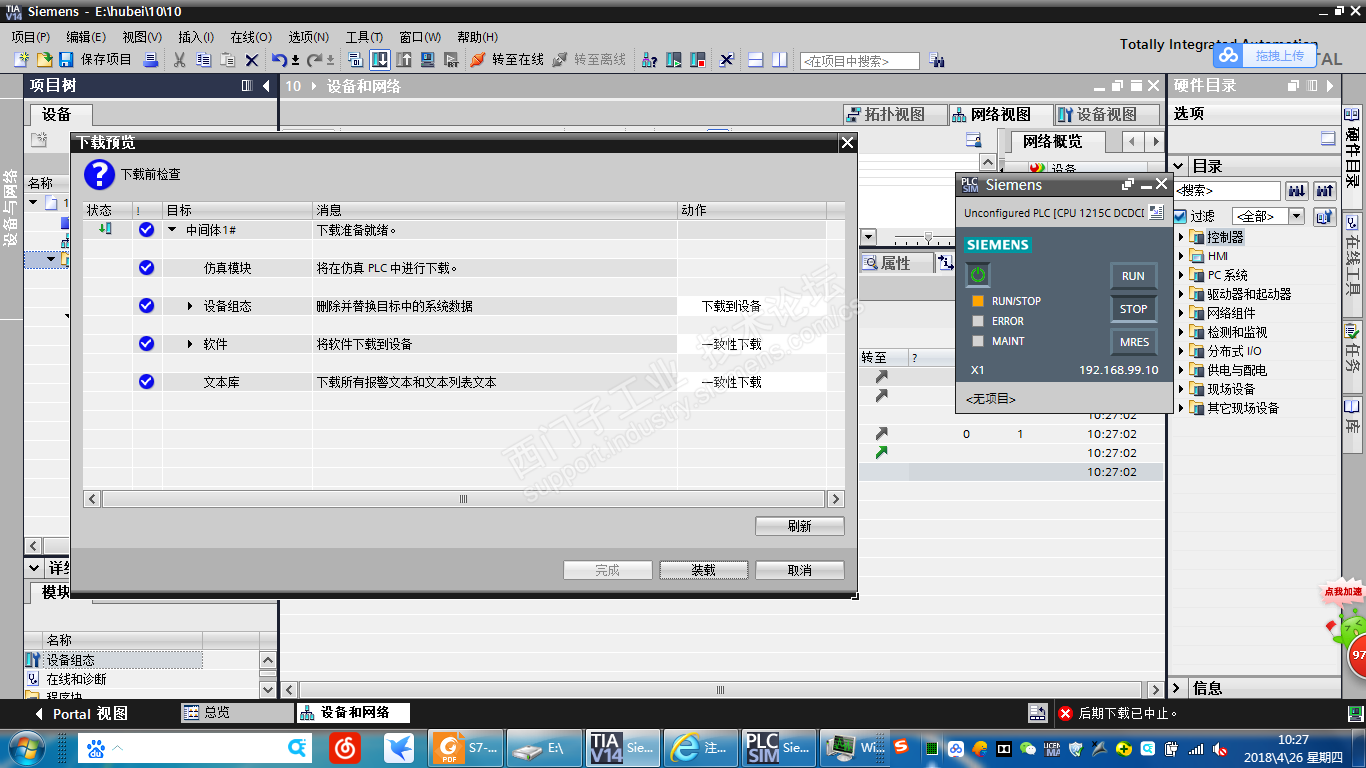Open 动作 dropdown for 软件 row
Image resolution: width=1366 pixels, height=768 pixels.
(x=752, y=344)
